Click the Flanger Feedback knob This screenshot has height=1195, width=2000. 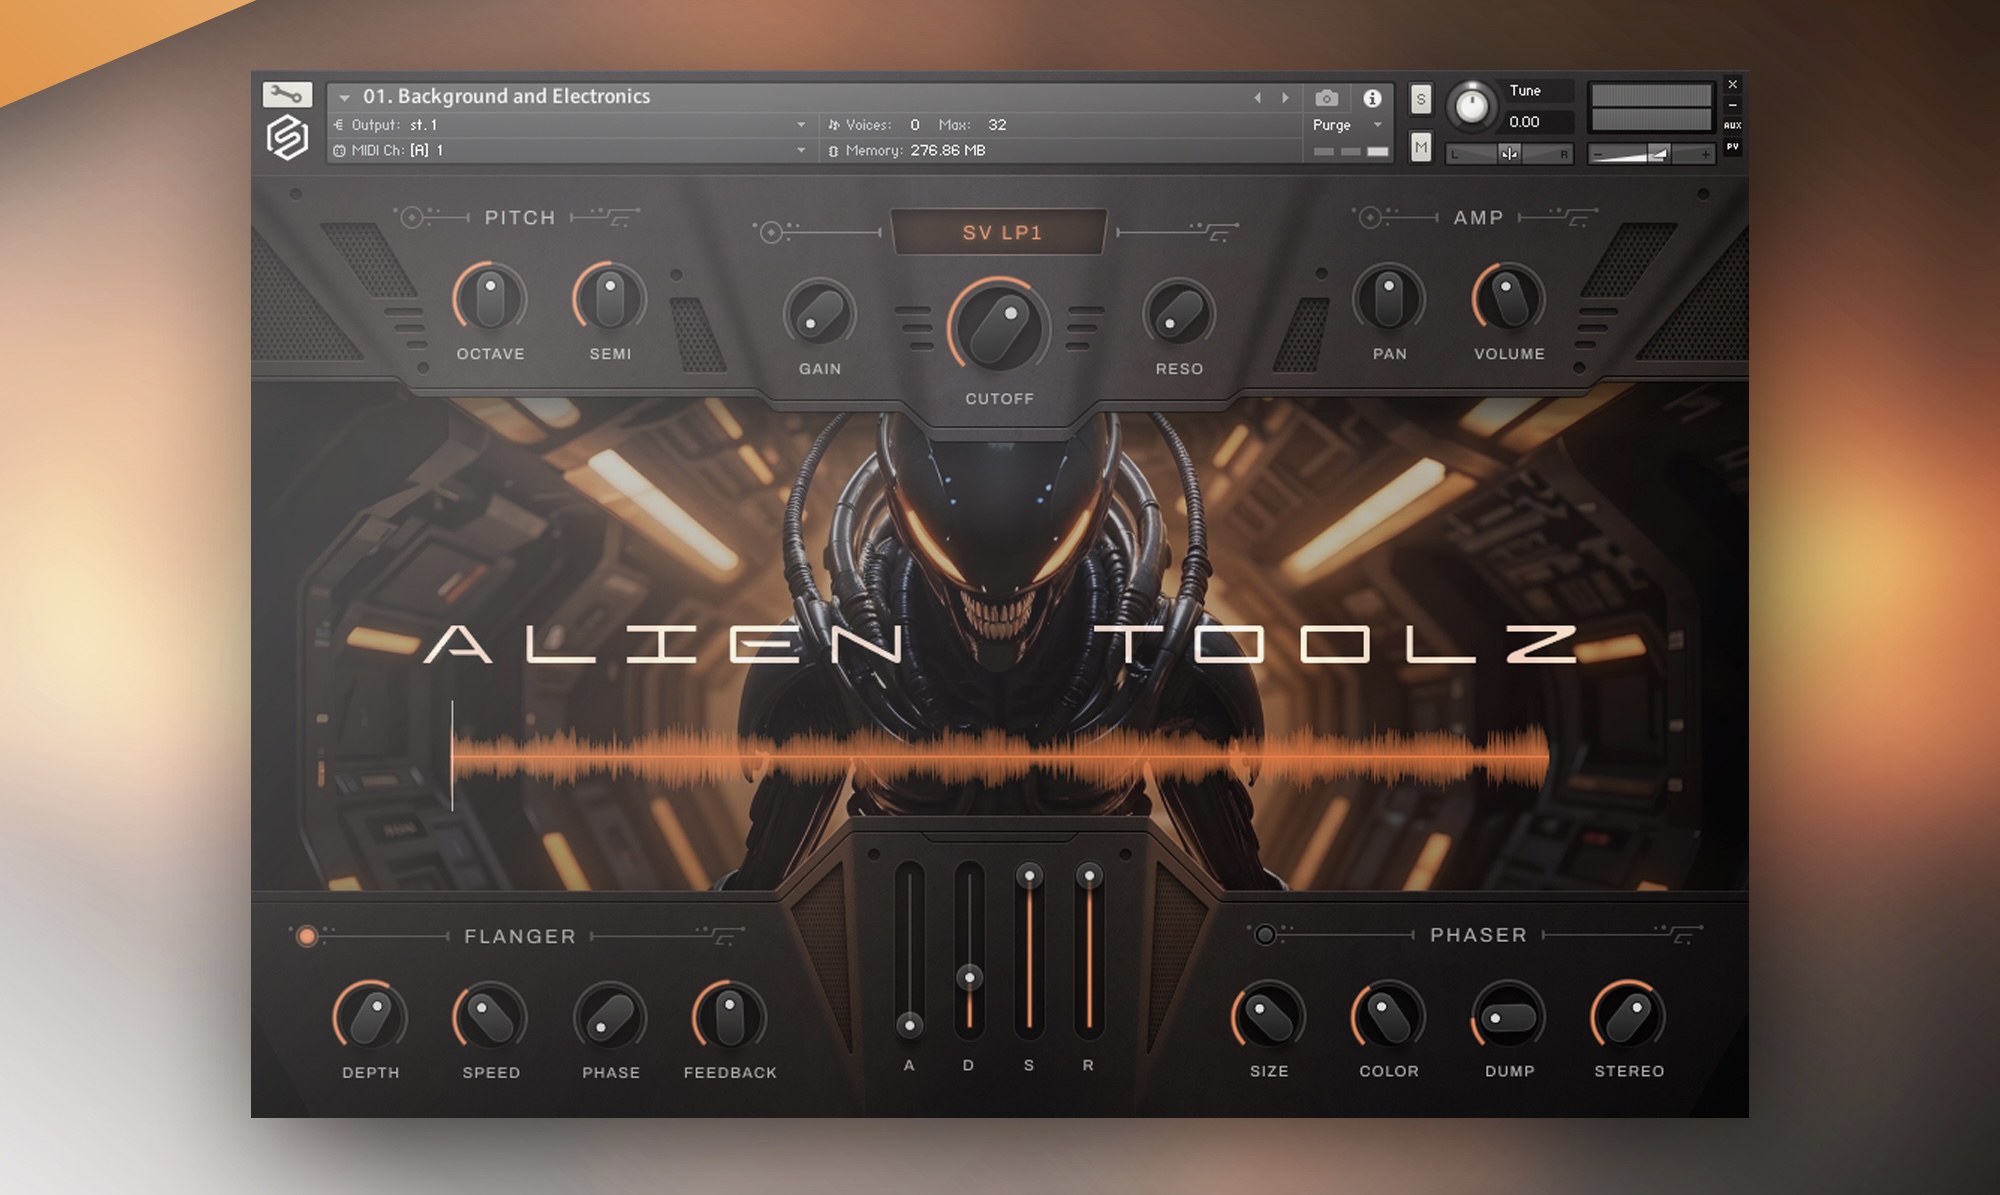[x=730, y=1018]
